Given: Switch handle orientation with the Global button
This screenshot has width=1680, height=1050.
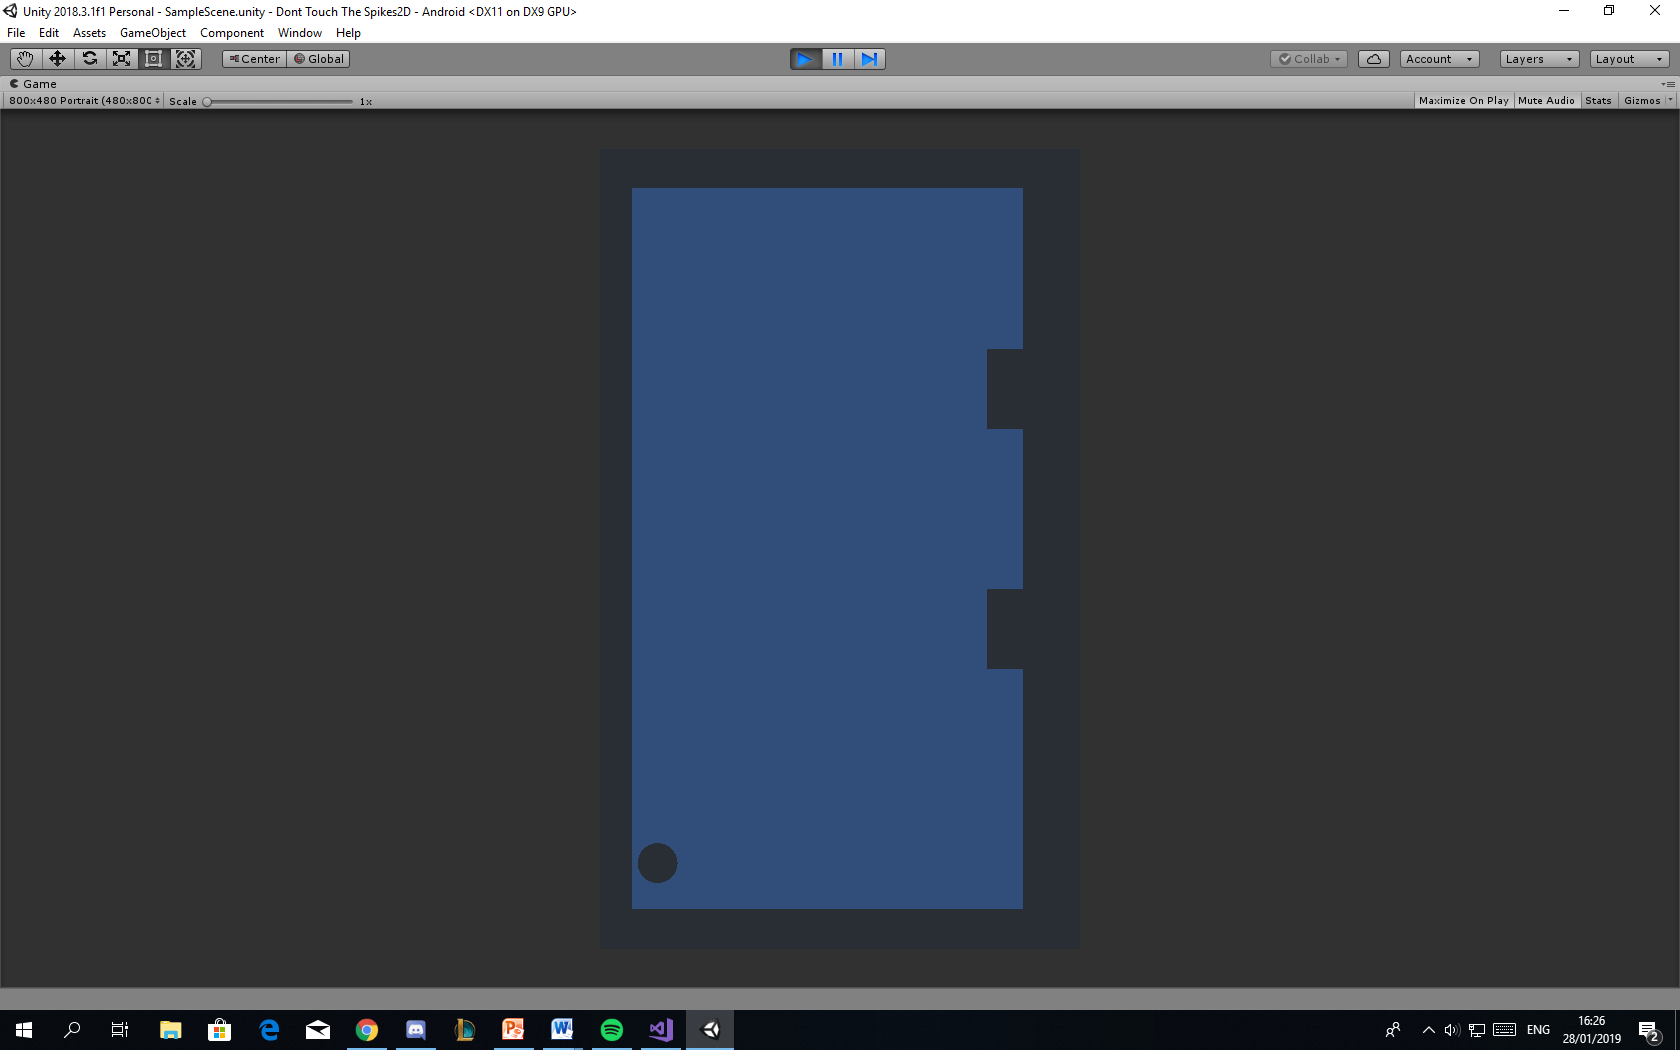Looking at the screenshot, I should 317,58.
